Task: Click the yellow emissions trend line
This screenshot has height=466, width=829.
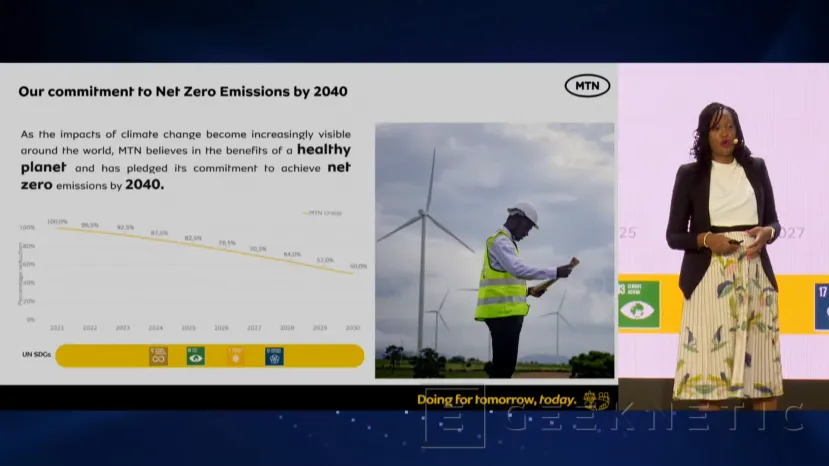Action: (205, 249)
